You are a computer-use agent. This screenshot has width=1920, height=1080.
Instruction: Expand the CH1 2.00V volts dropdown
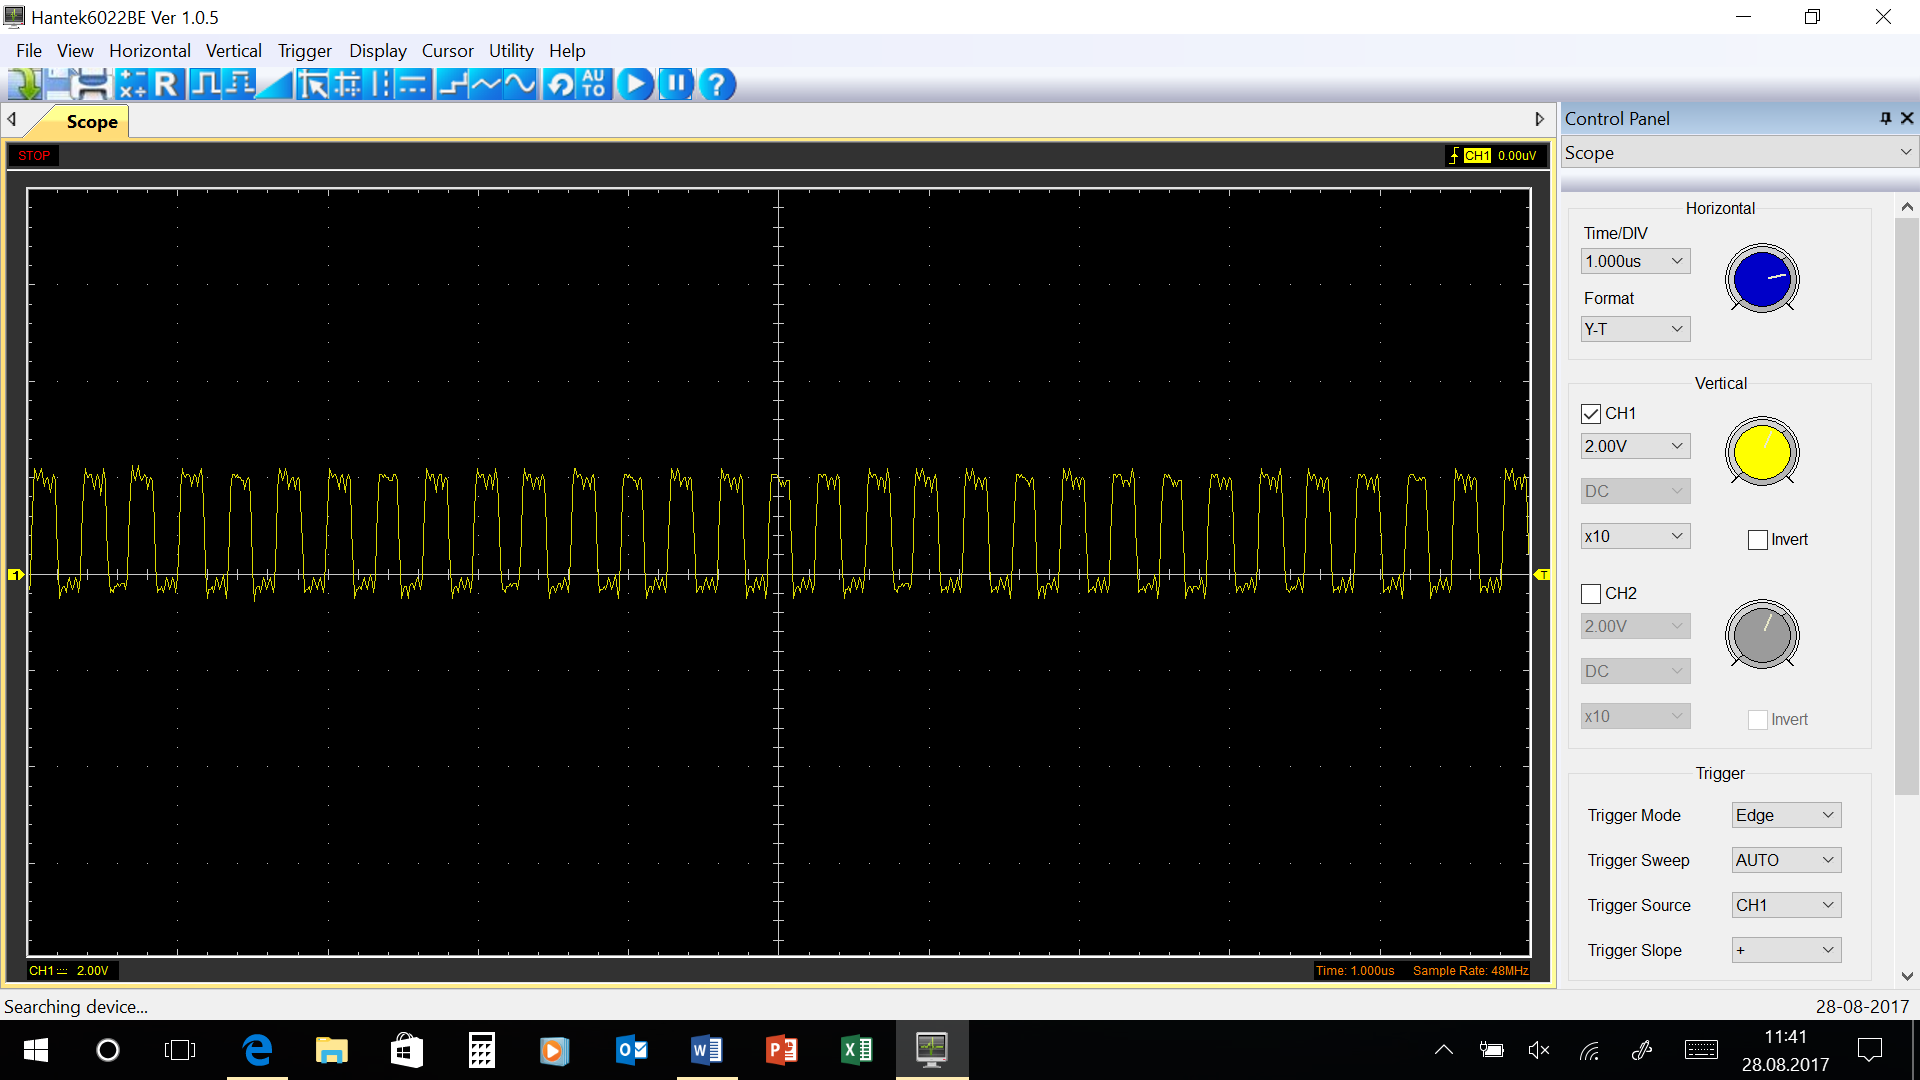[x=1635, y=446]
